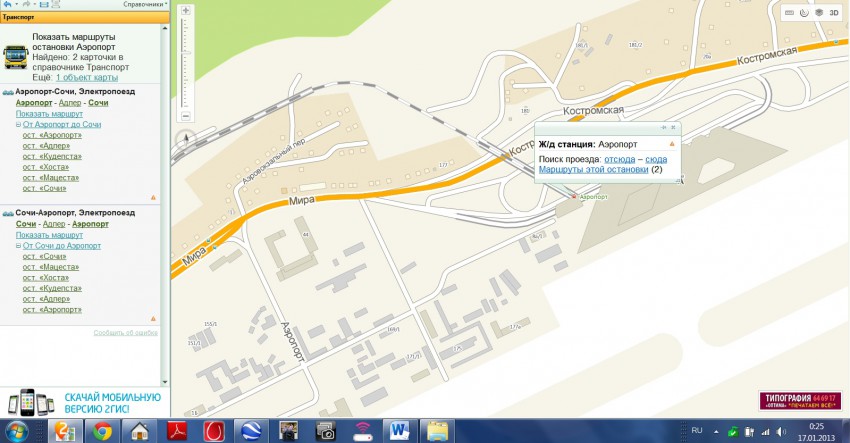Pin the station info popup
Viewport: 850px width, 443px height.
[662, 128]
